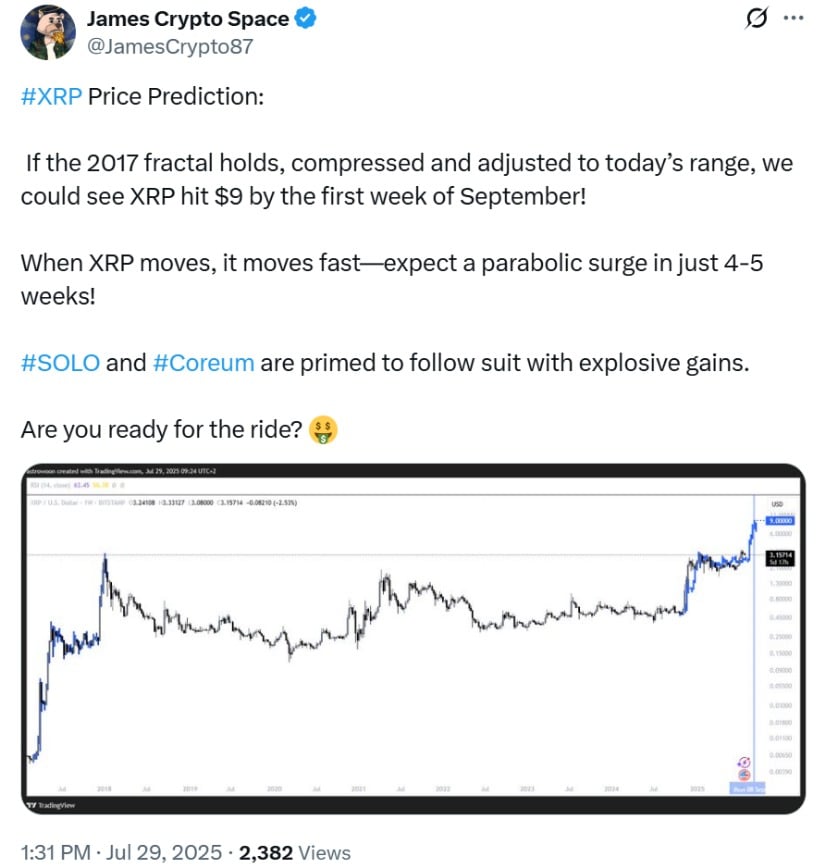Open the three-dots more menu

(793, 18)
